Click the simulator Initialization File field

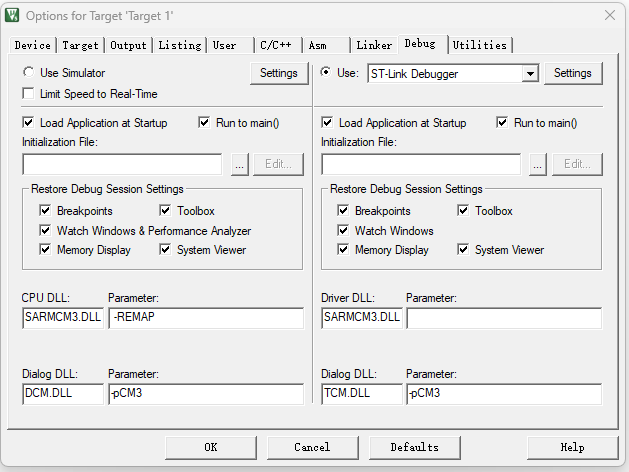pos(122,164)
